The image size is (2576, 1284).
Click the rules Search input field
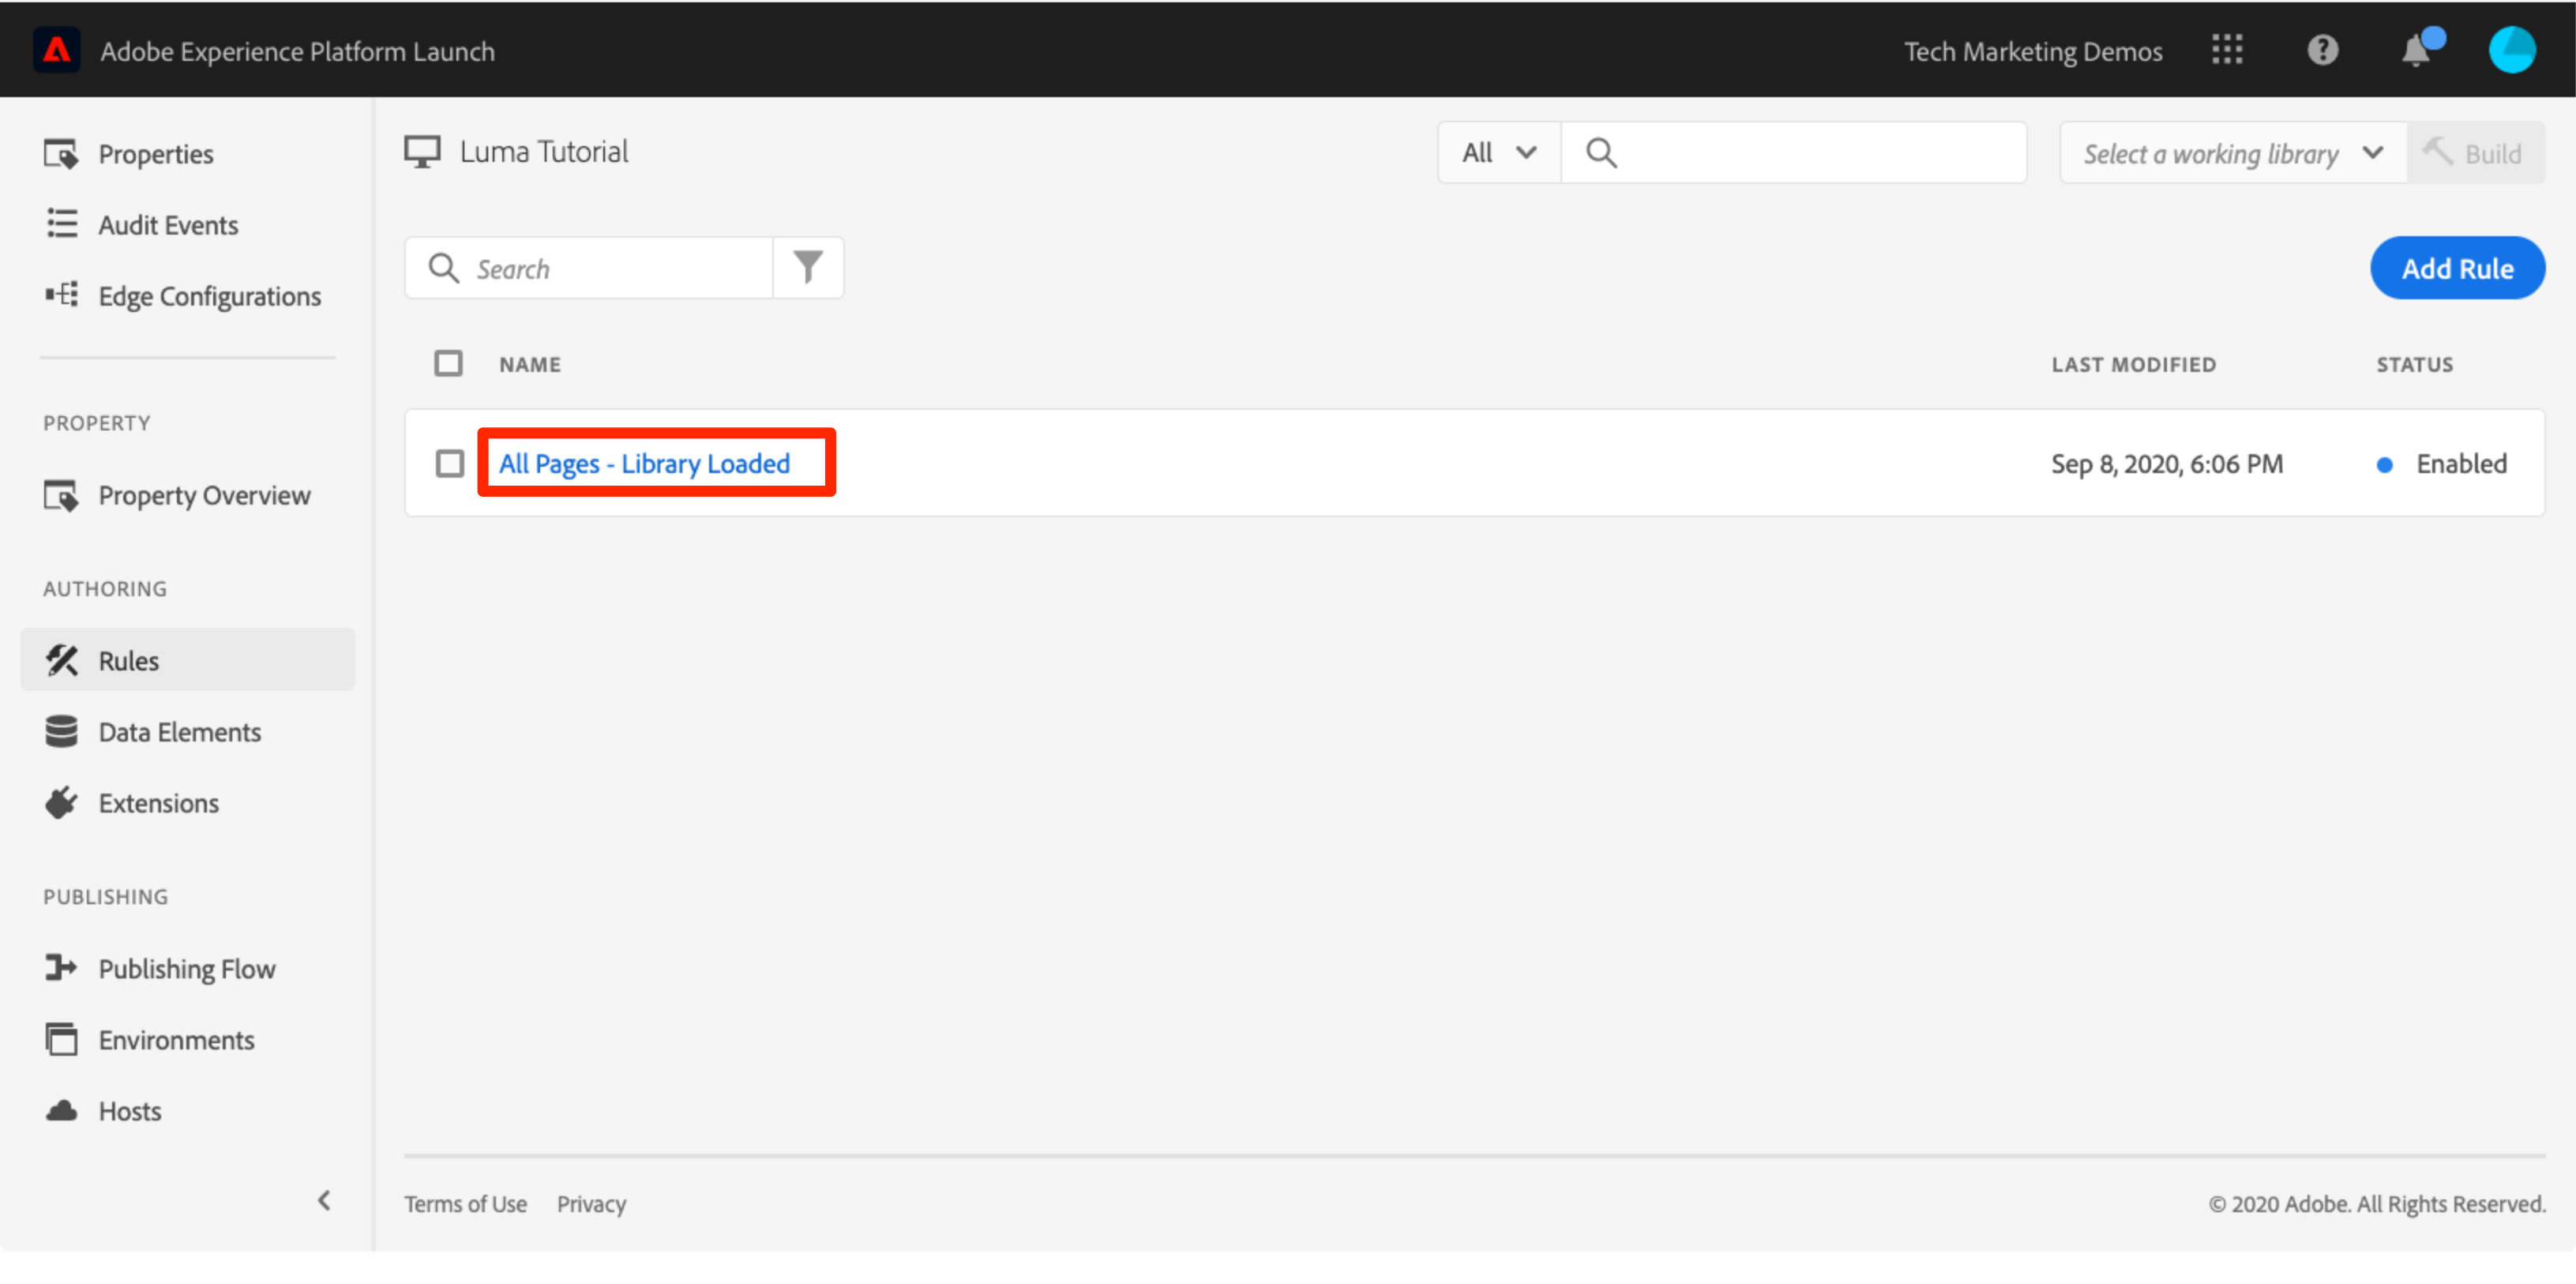pos(615,268)
